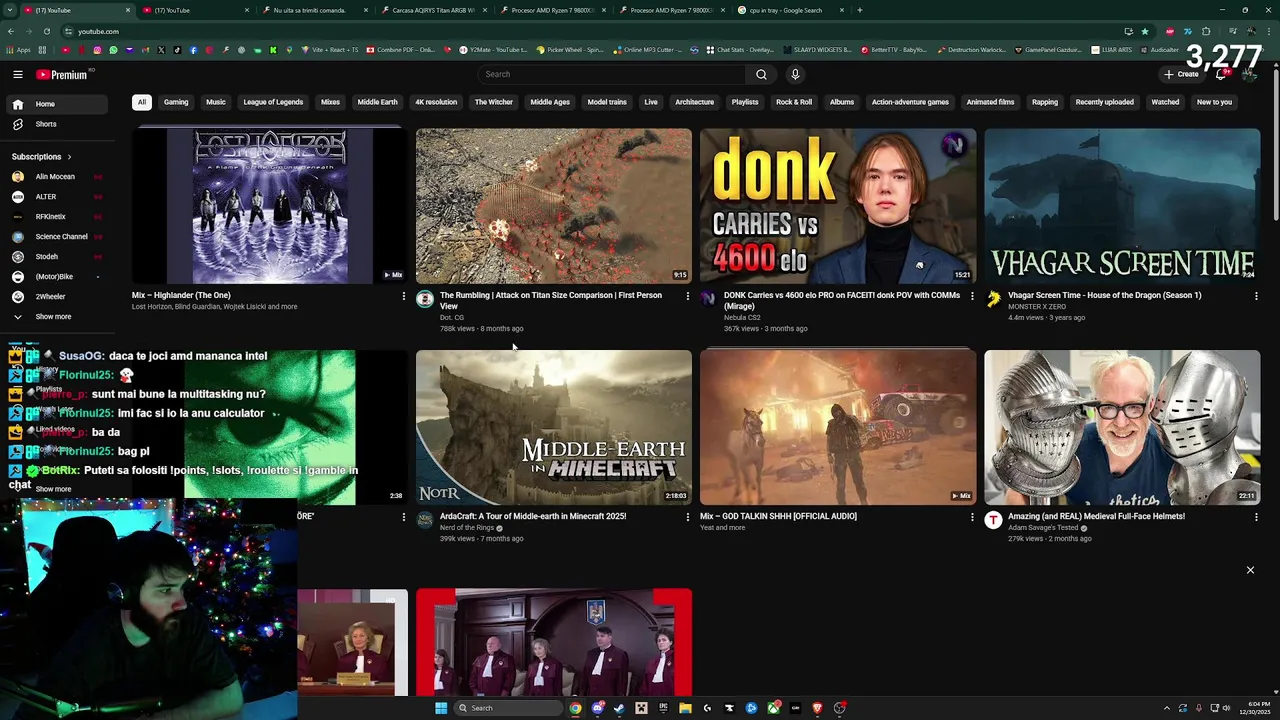
Task: Open Dot. CG channel avatar
Action: pos(425,299)
